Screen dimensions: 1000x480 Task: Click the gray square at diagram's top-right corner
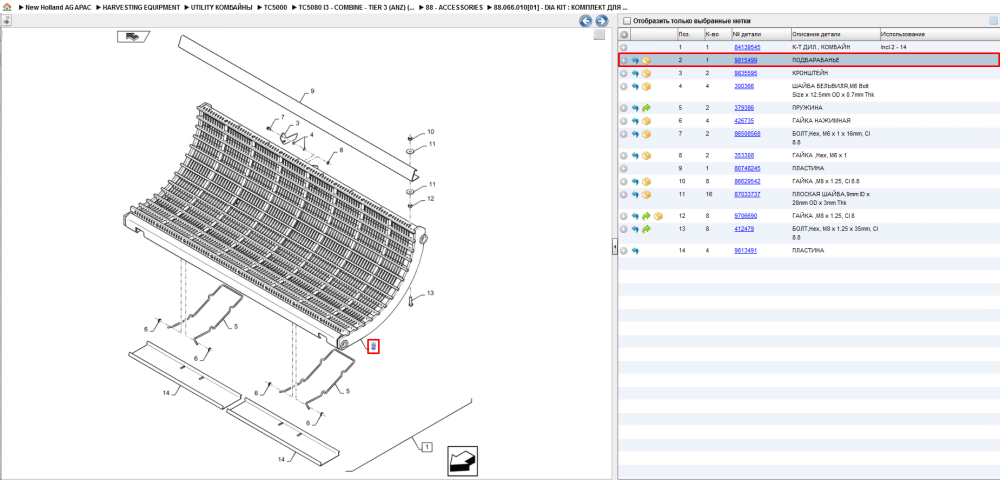point(599,35)
